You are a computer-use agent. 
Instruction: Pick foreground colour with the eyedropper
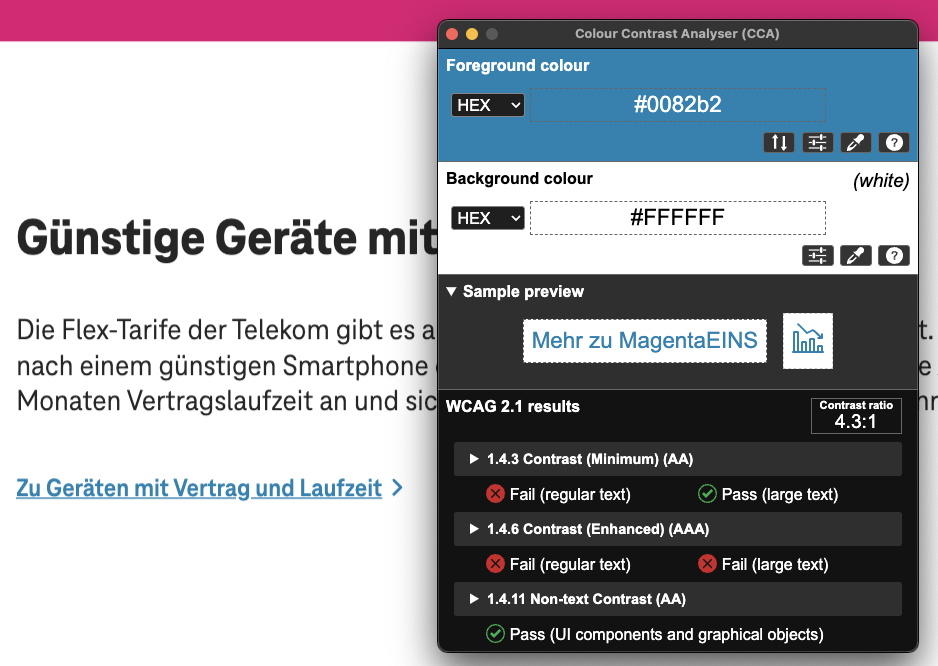[855, 142]
